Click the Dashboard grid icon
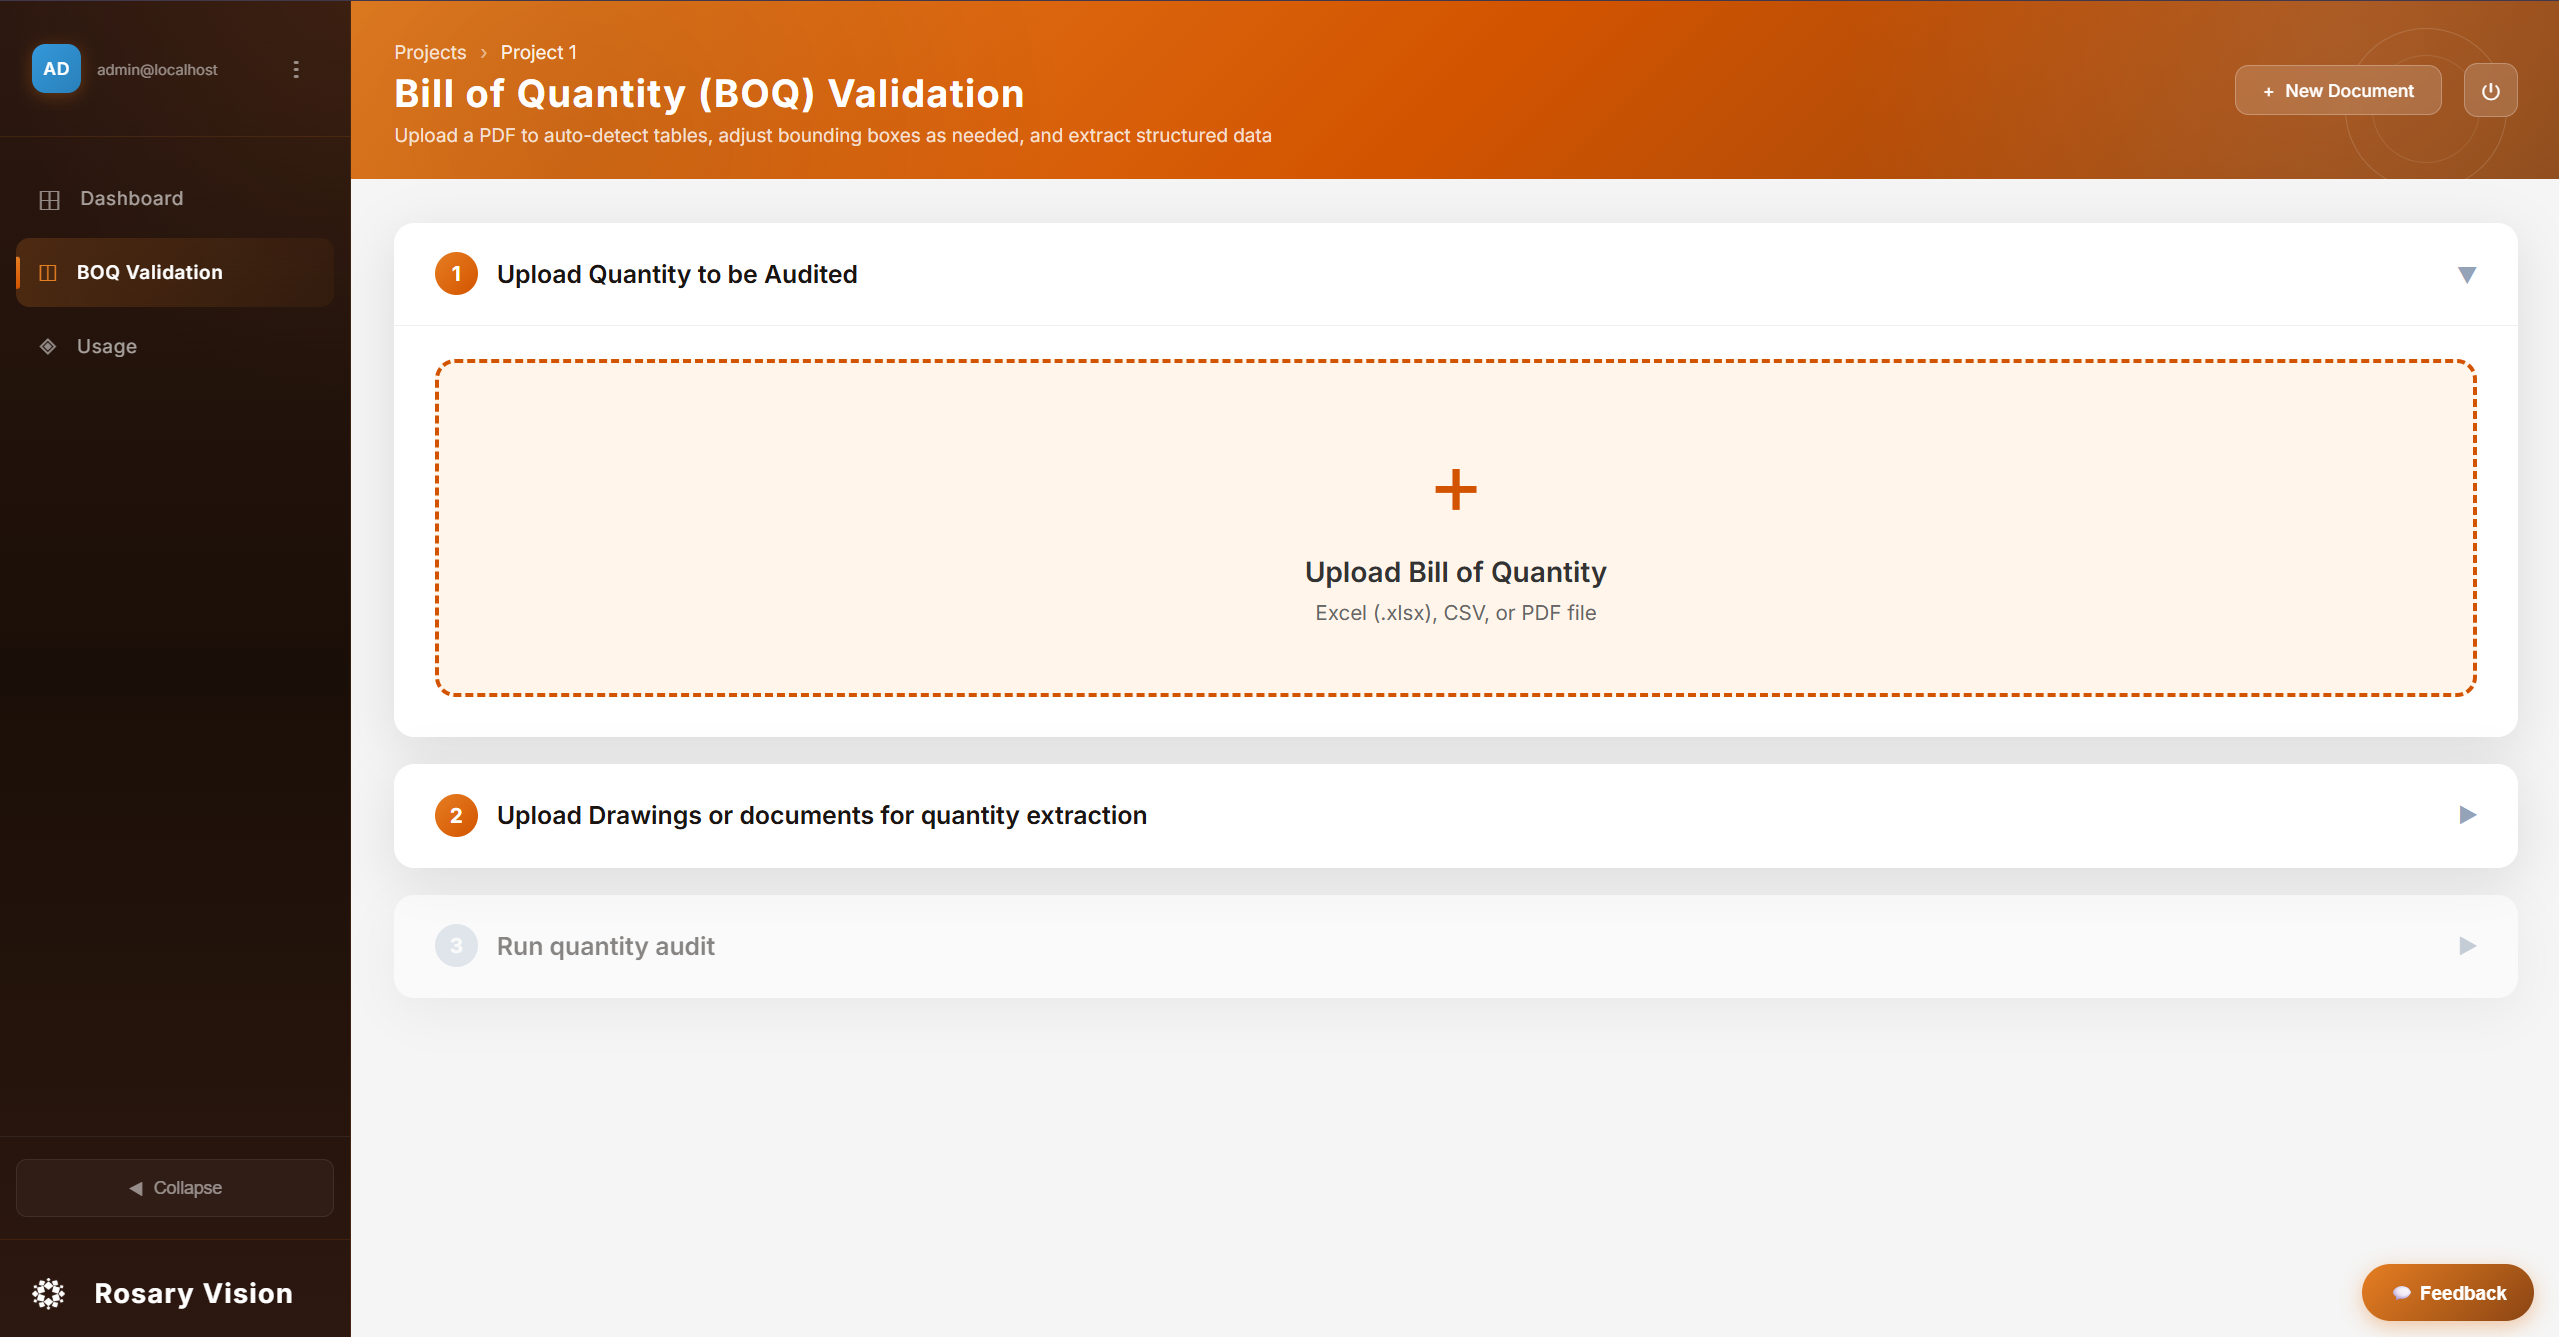 click(49, 199)
